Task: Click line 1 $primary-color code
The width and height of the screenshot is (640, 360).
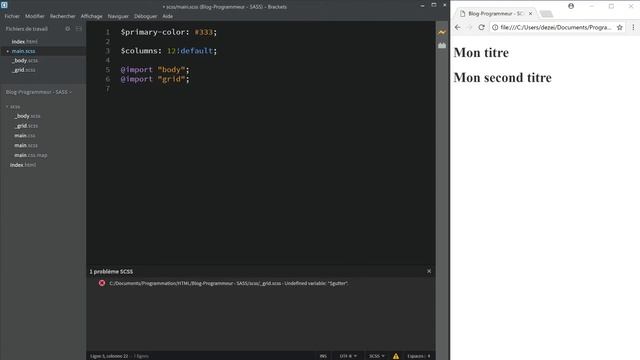Action: tap(169, 32)
